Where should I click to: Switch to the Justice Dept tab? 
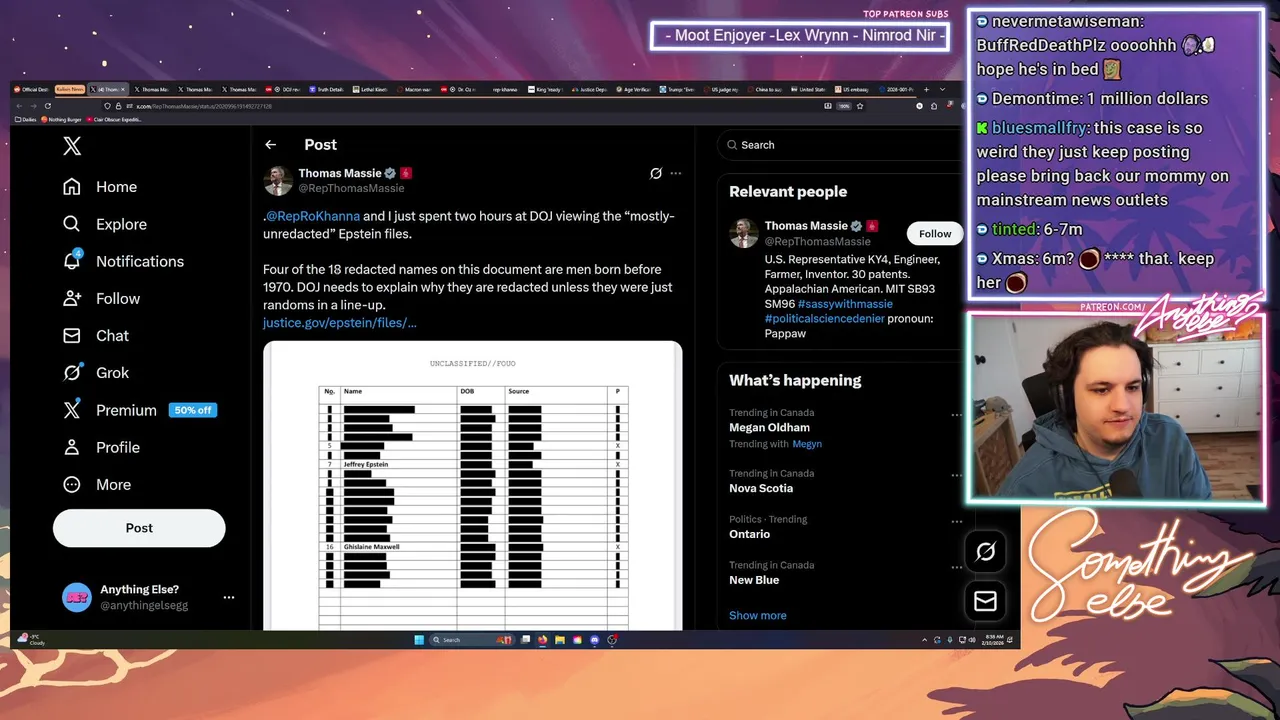tap(589, 89)
